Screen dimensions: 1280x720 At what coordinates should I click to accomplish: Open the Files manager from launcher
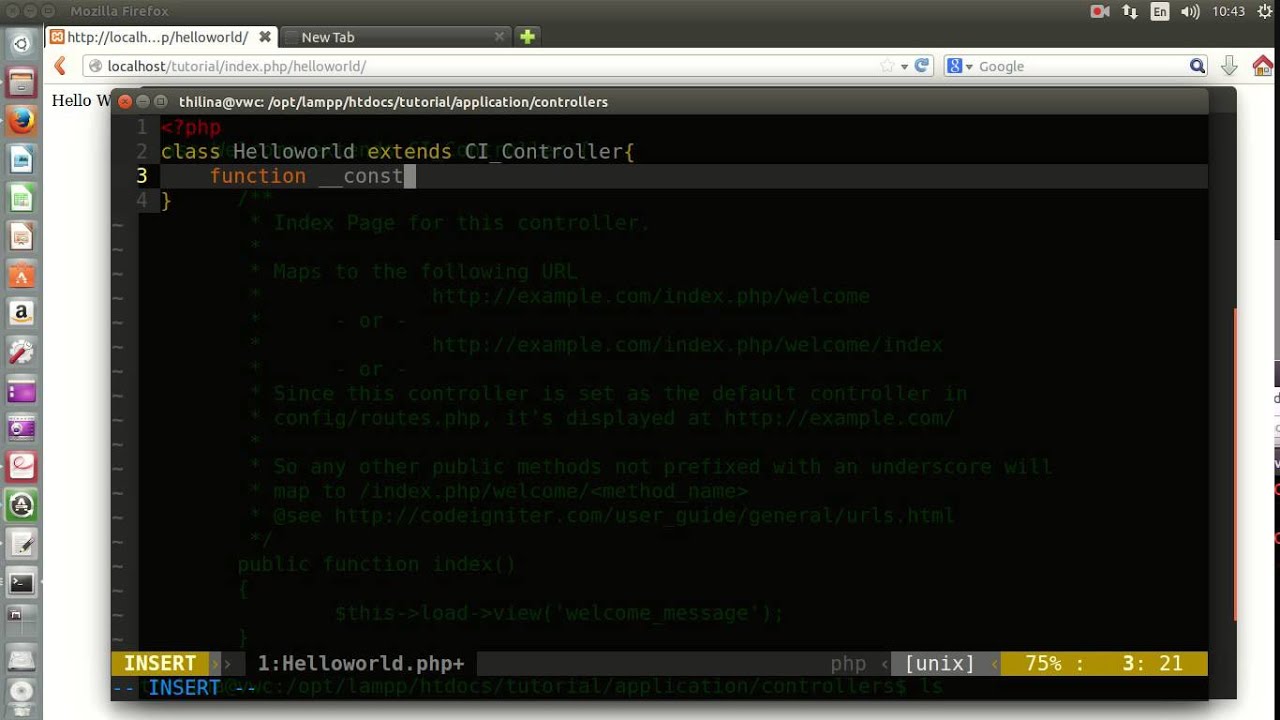[x=21, y=81]
